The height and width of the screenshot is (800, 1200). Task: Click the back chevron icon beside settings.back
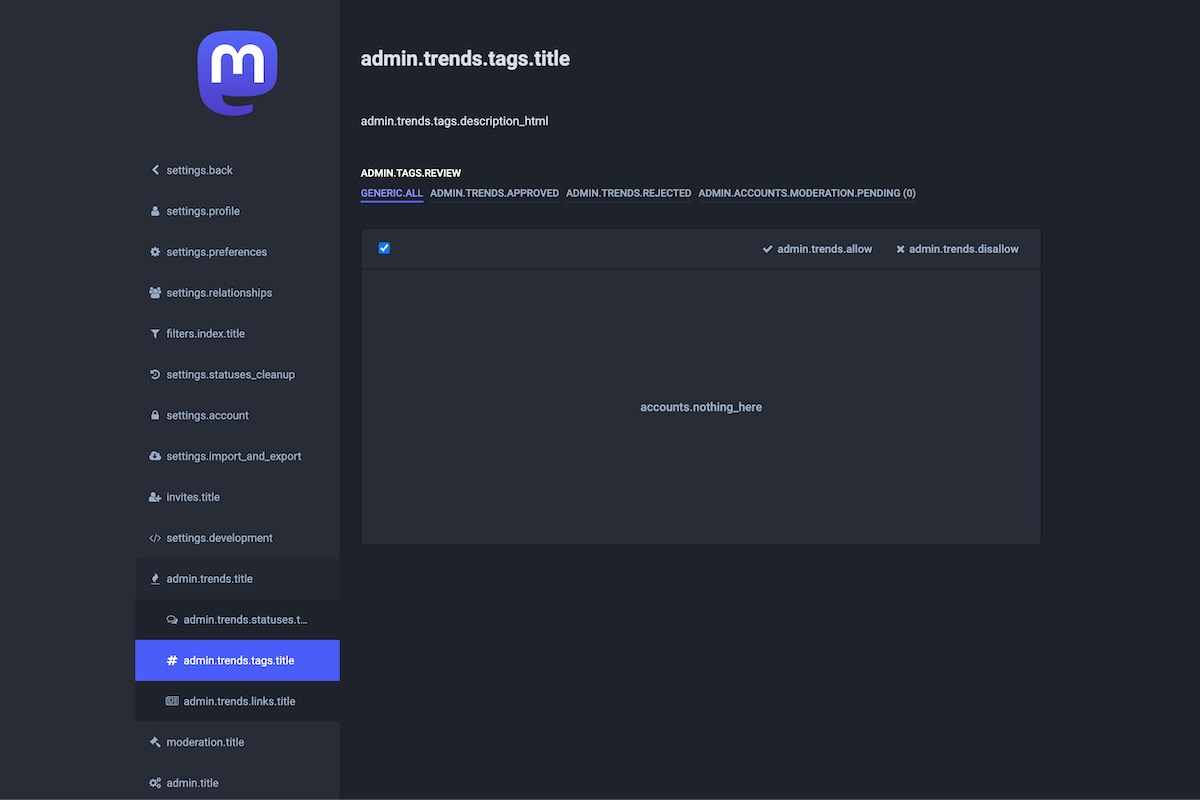[155, 170]
